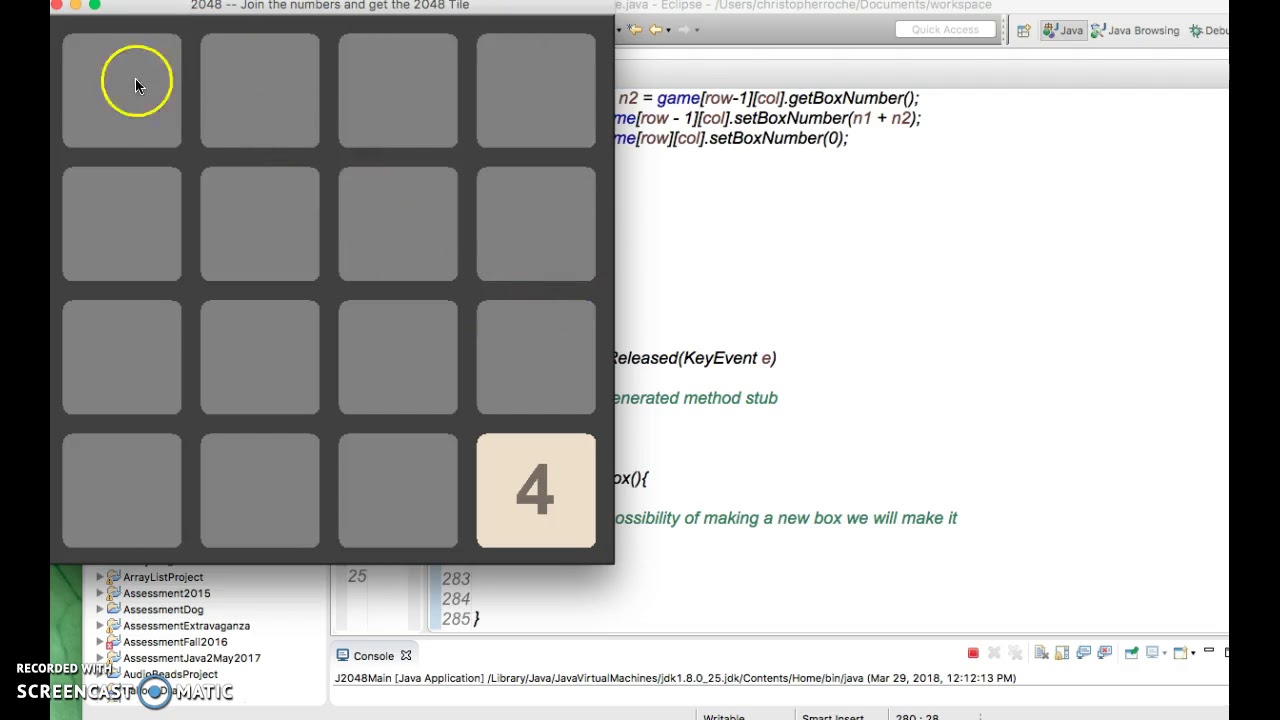The height and width of the screenshot is (720, 1280).
Task: Focus the Quick Access search field
Action: (945, 30)
